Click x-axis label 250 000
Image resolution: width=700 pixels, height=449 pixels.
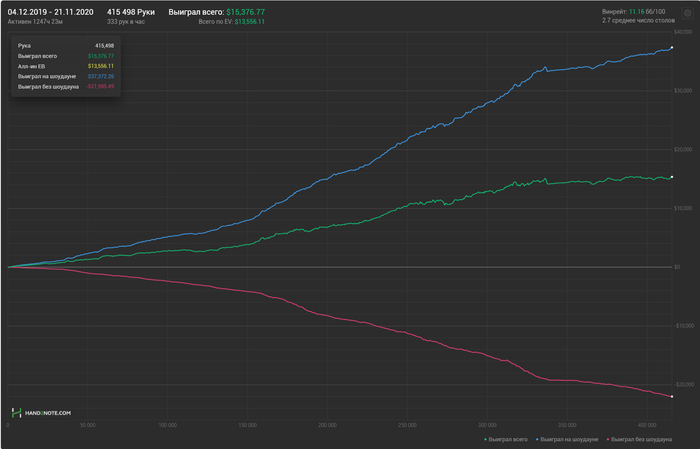coord(408,425)
